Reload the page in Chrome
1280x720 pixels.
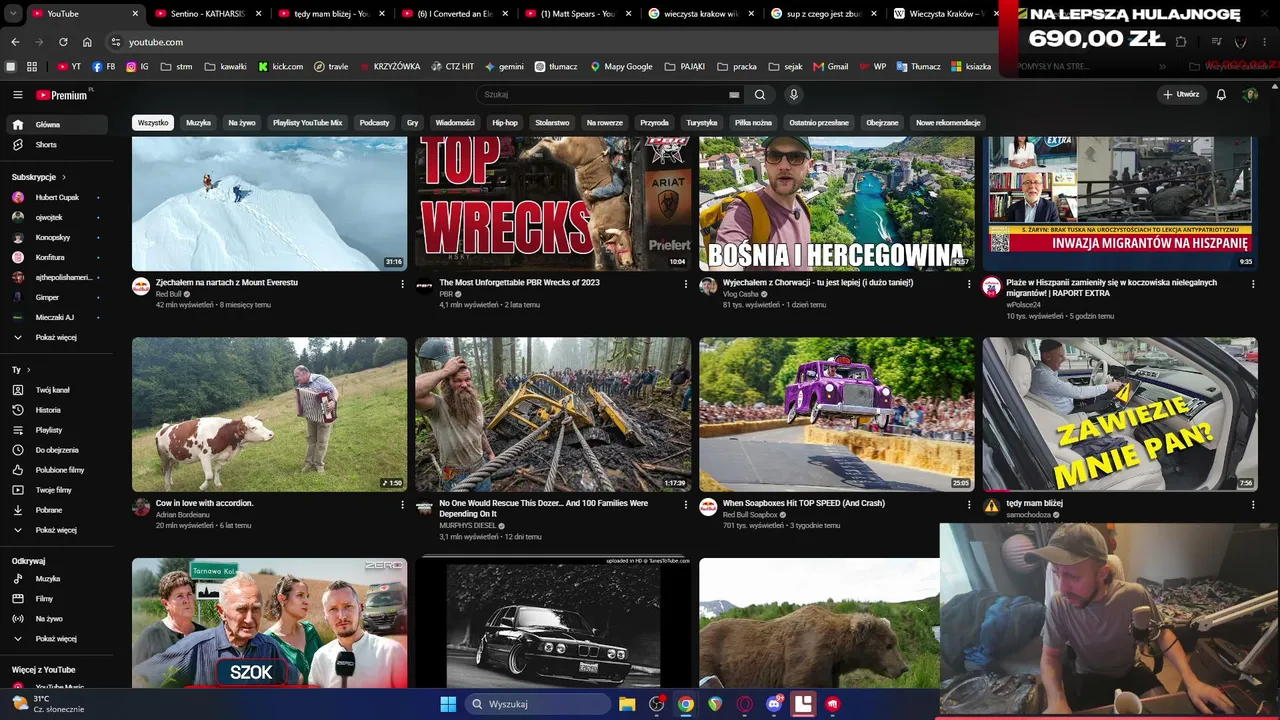click(x=63, y=42)
